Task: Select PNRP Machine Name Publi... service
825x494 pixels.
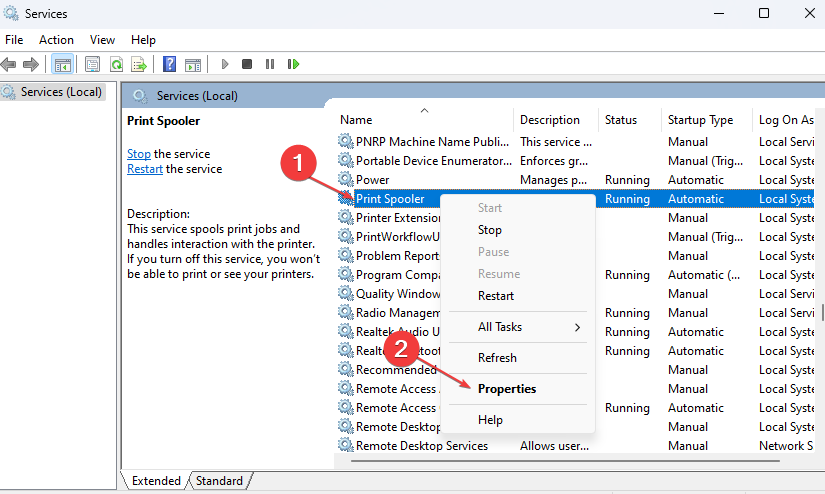Action: coord(432,142)
